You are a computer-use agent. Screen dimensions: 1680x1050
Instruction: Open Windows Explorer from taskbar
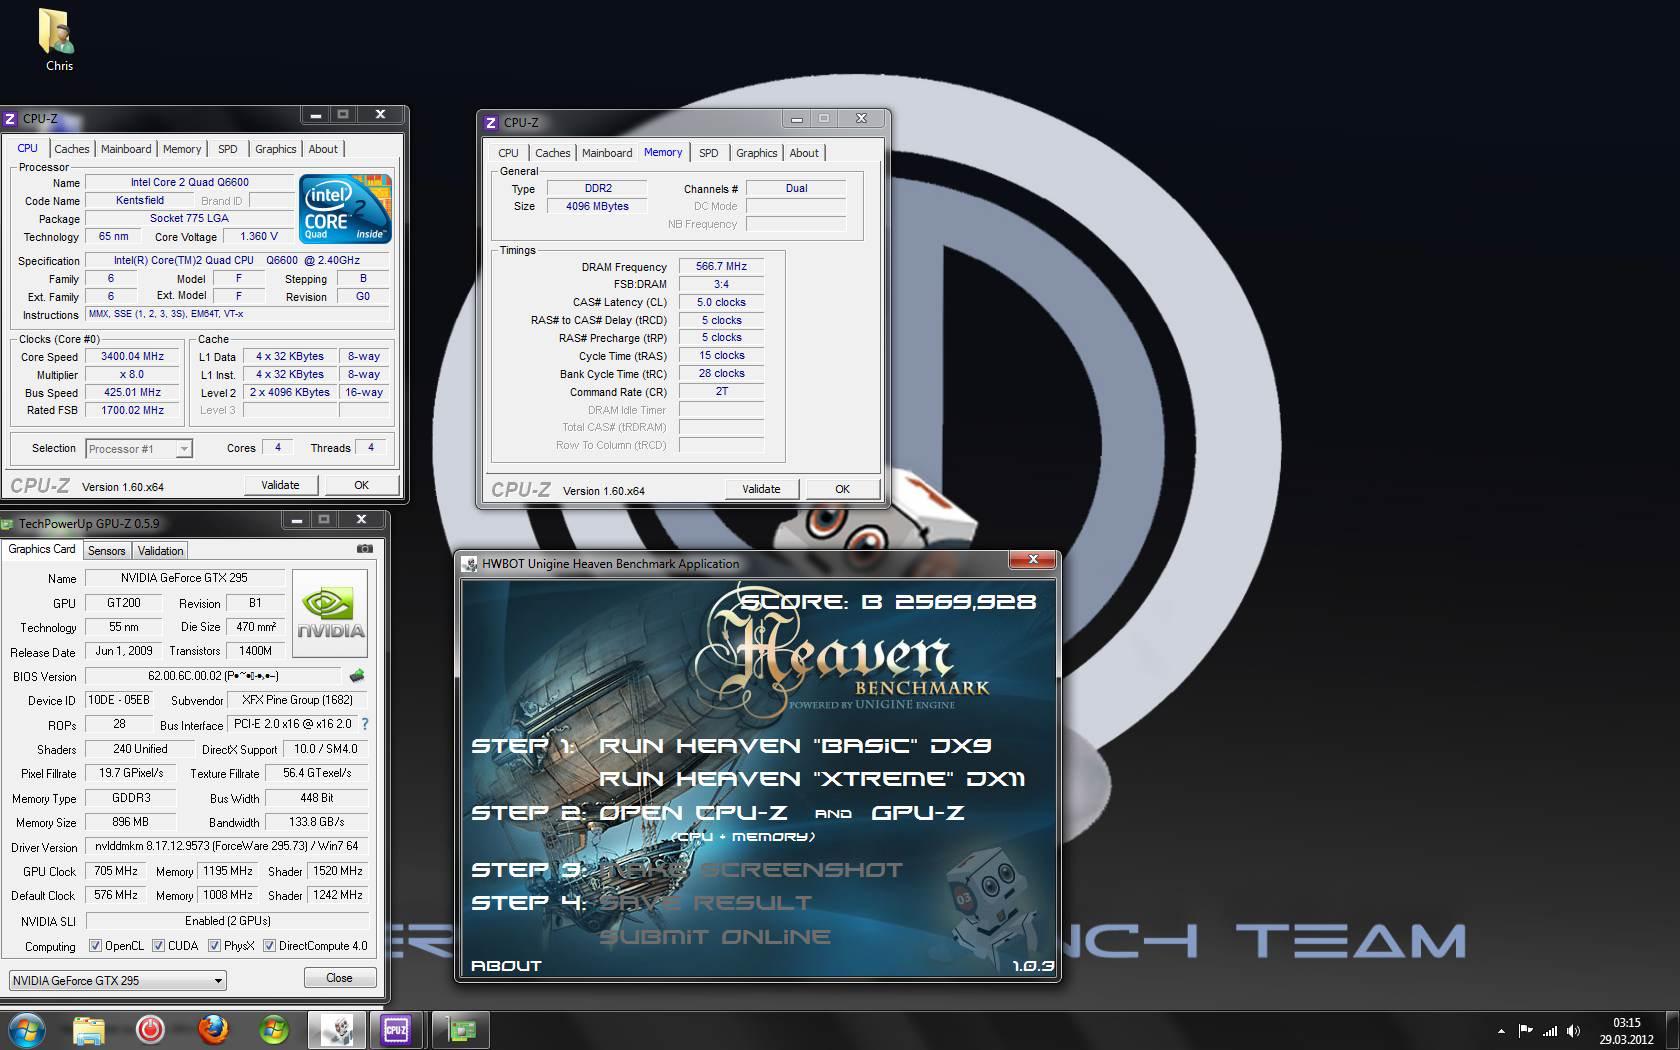[x=89, y=1029]
